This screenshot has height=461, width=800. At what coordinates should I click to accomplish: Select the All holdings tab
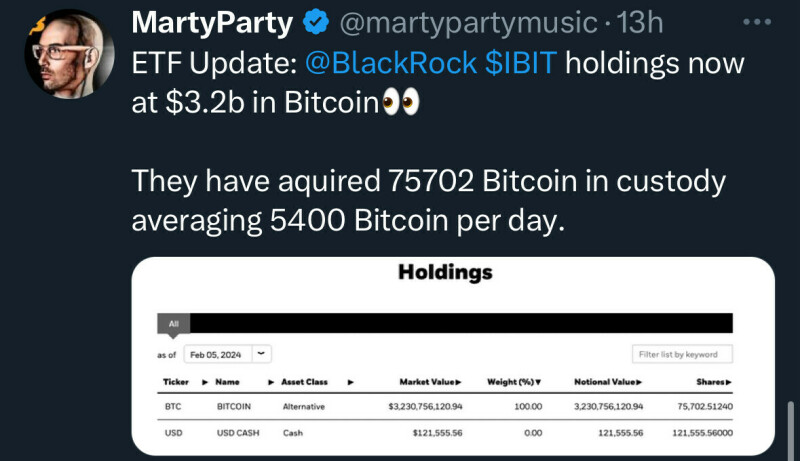coord(173,324)
